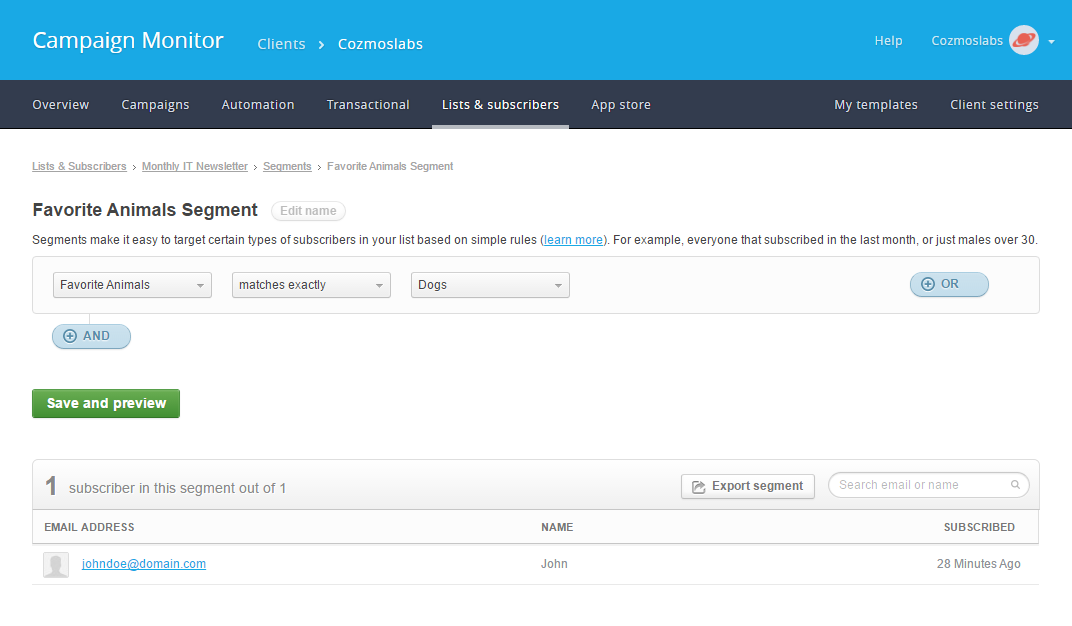Open johndoe@domain.com subscriber link
This screenshot has height=626, width=1072.
tap(144, 564)
